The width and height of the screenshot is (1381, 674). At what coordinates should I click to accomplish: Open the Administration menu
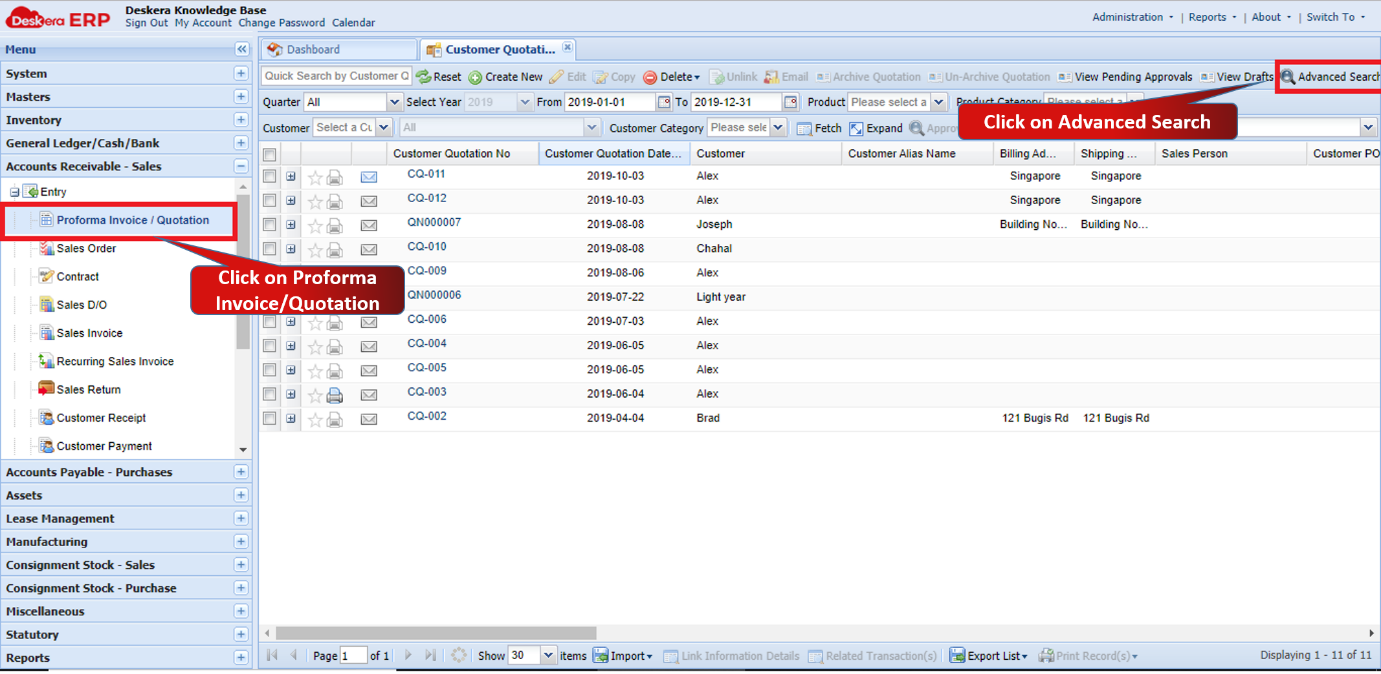1132,17
